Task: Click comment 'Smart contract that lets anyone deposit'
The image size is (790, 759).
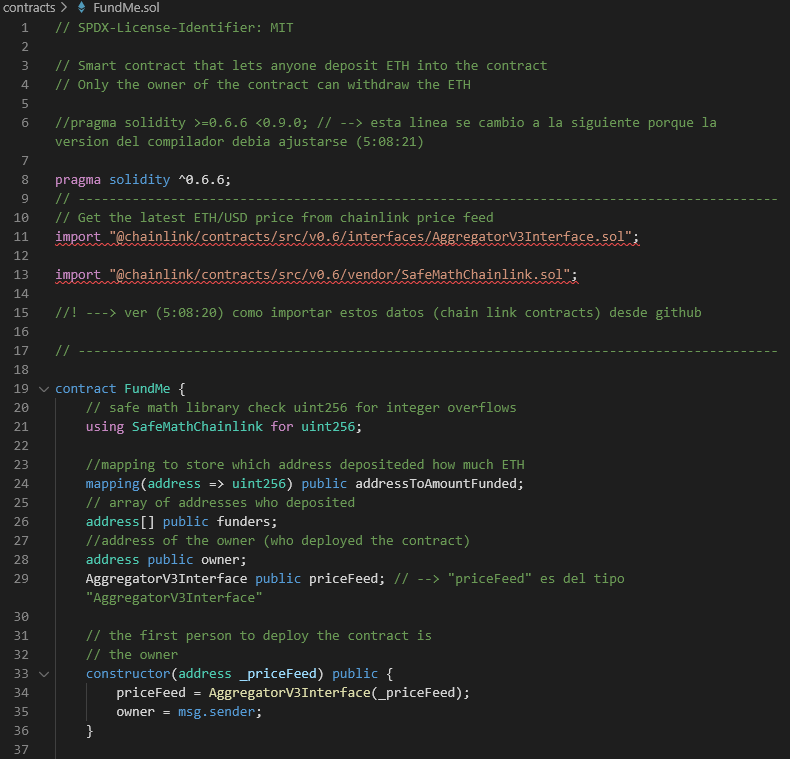Action: pos(301,66)
